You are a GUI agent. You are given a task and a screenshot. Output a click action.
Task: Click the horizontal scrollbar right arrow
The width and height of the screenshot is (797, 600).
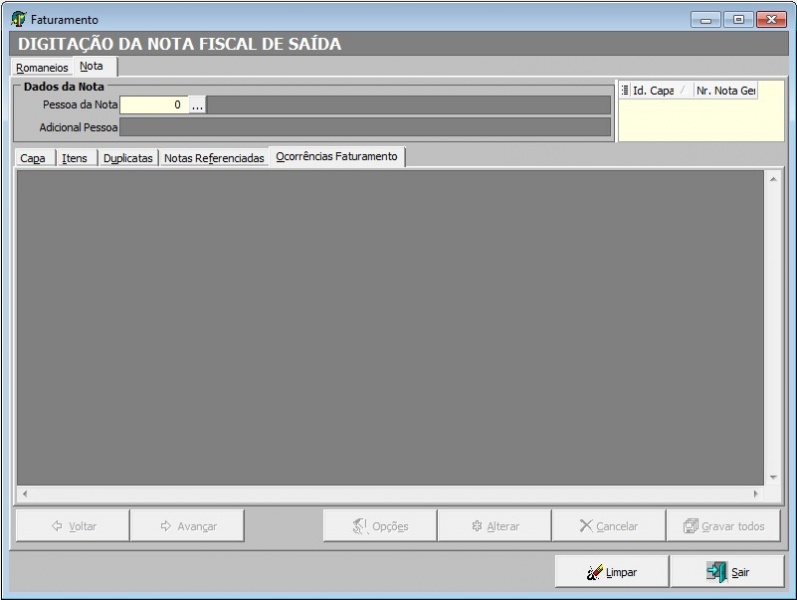[755, 494]
